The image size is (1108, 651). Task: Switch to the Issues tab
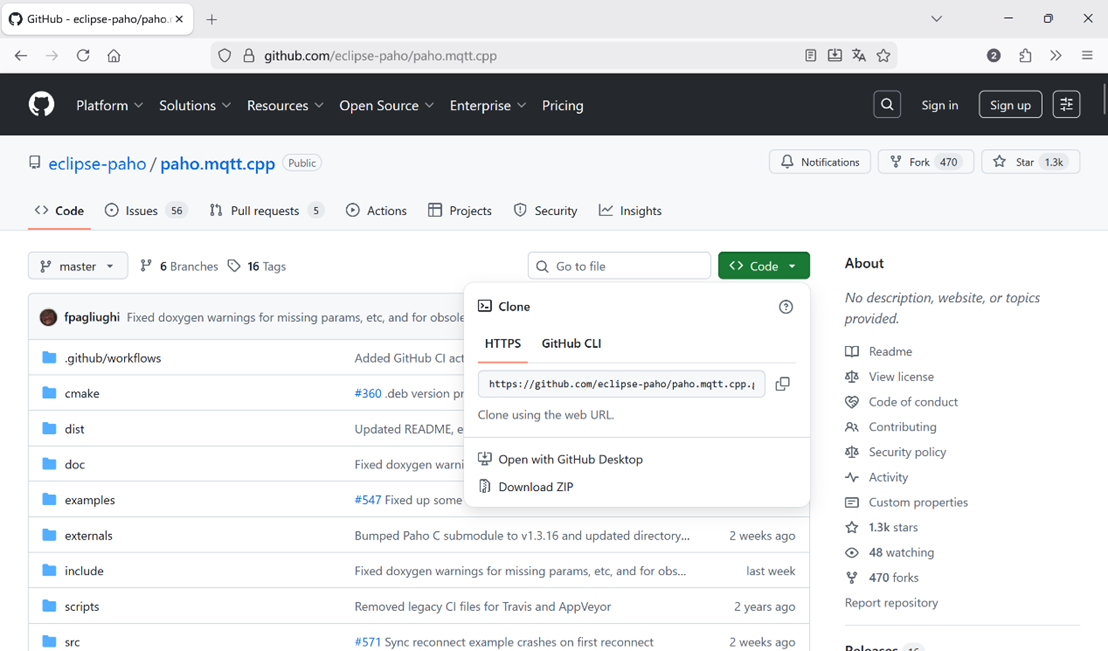click(x=145, y=211)
